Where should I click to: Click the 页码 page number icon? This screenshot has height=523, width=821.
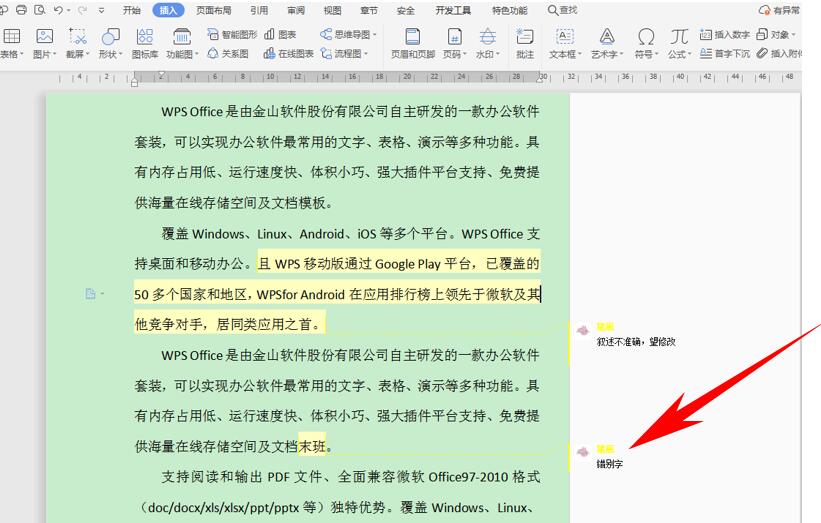[x=454, y=36]
